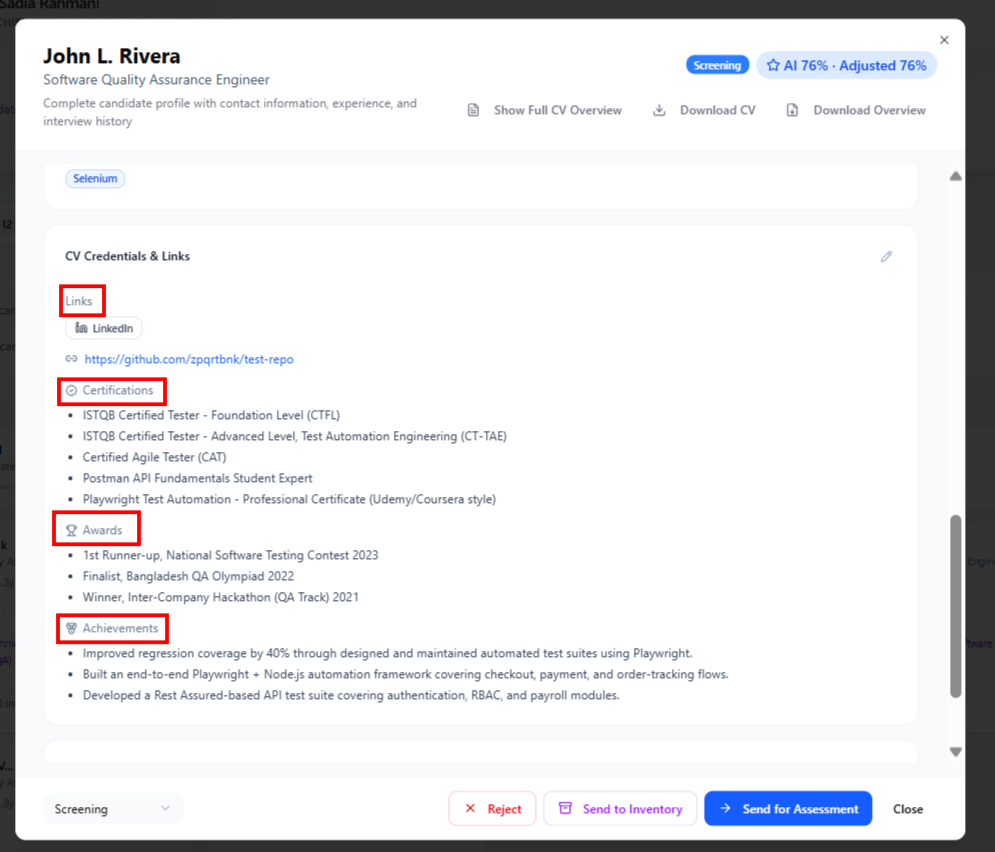This screenshot has width=995, height=852.
Task: Click the Download Overview label
Action: [869, 110]
